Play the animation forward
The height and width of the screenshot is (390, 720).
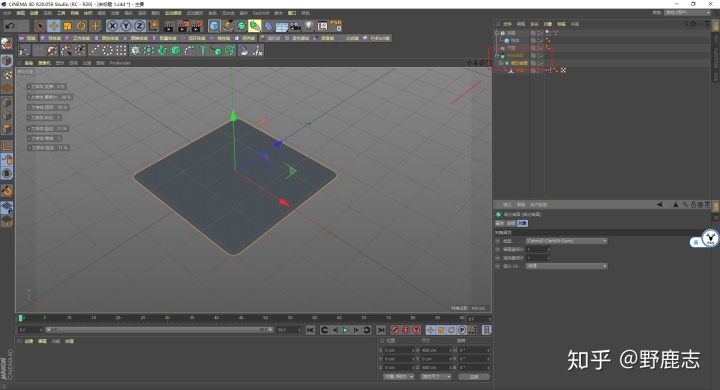pos(345,330)
